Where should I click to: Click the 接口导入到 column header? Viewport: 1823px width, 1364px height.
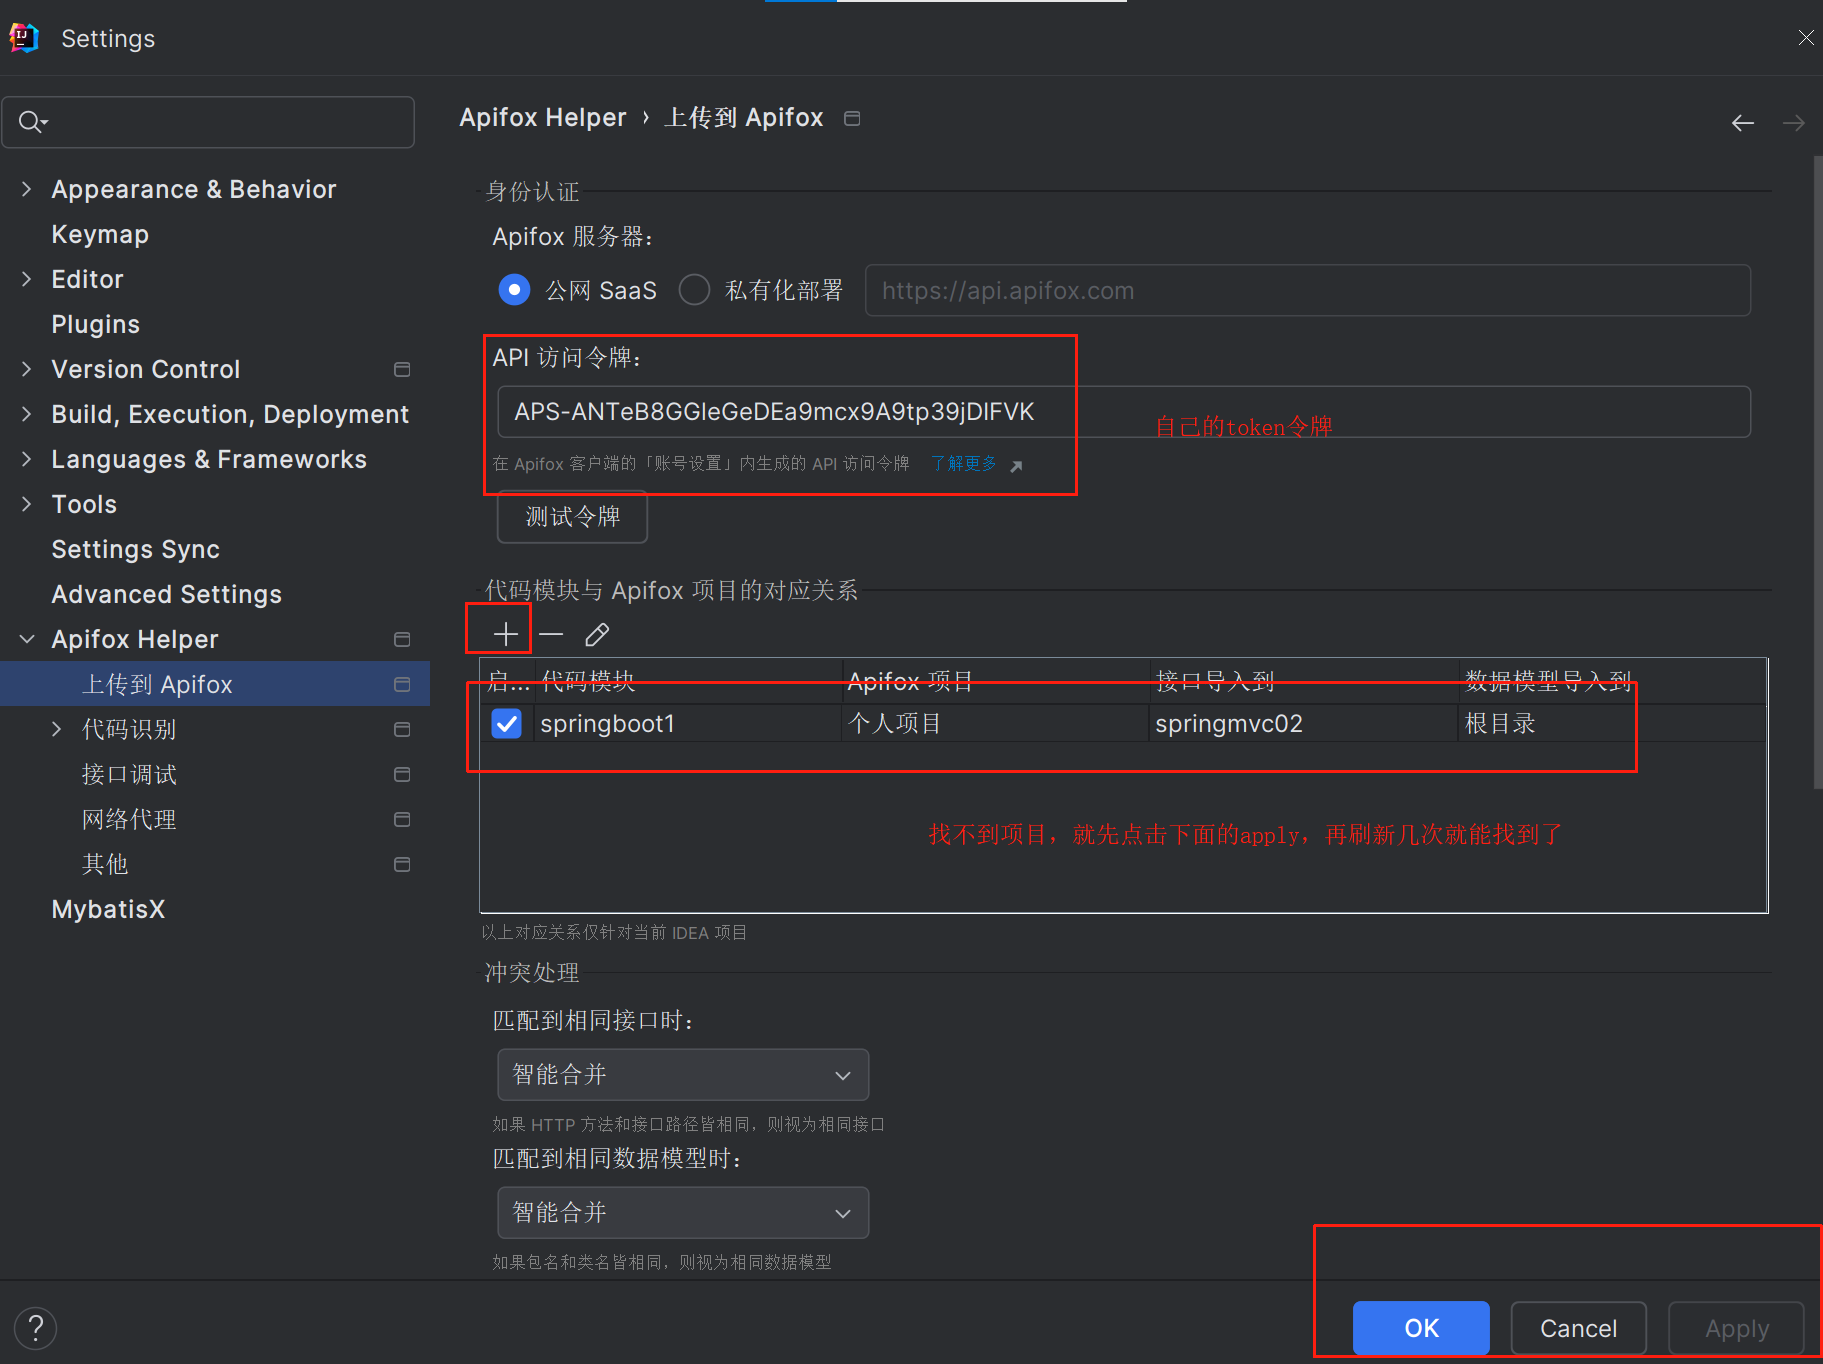pyautogui.click(x=1304, y=682)
